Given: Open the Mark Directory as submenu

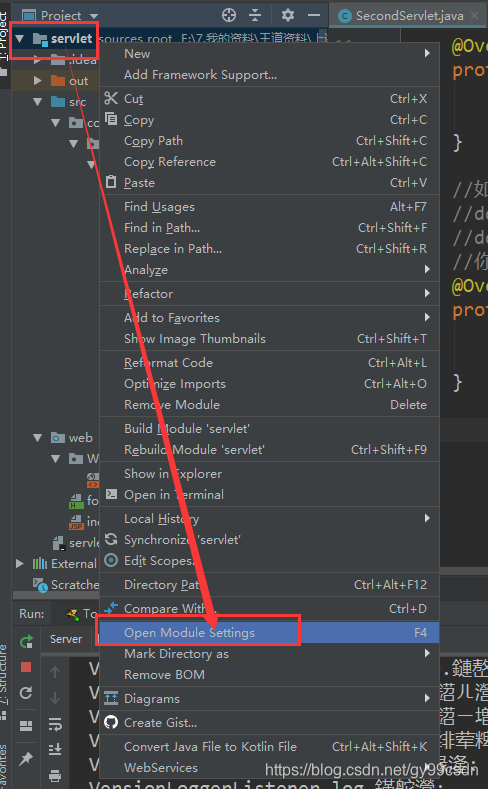Looking at the screenshot, I should pos(270,654).
